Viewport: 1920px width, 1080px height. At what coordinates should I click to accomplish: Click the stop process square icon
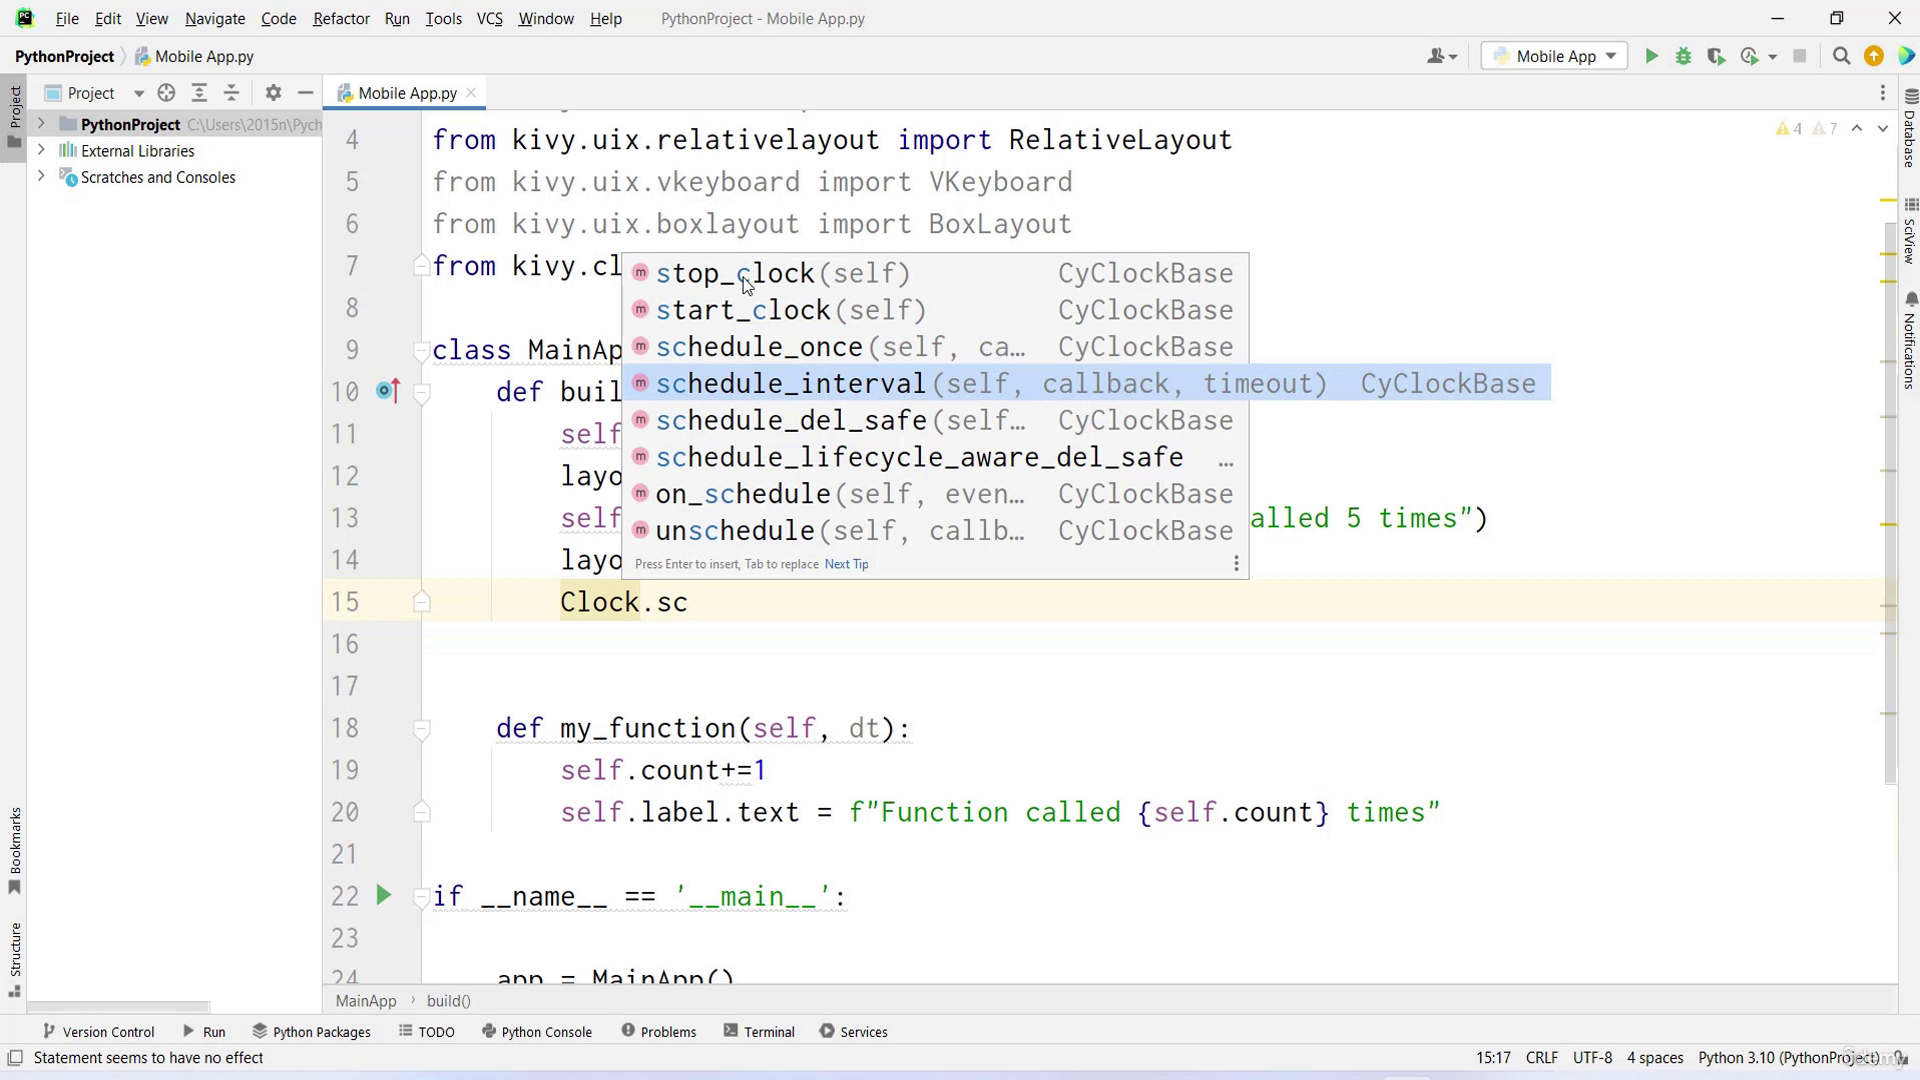coord(1800,57)
